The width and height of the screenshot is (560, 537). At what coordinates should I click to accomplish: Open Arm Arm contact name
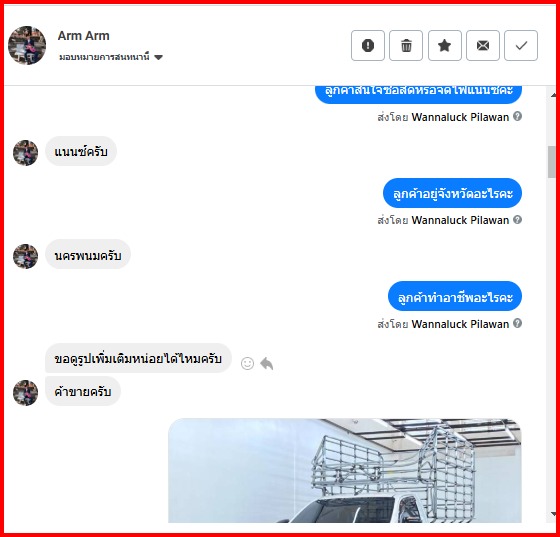click(x=84, y=36)
